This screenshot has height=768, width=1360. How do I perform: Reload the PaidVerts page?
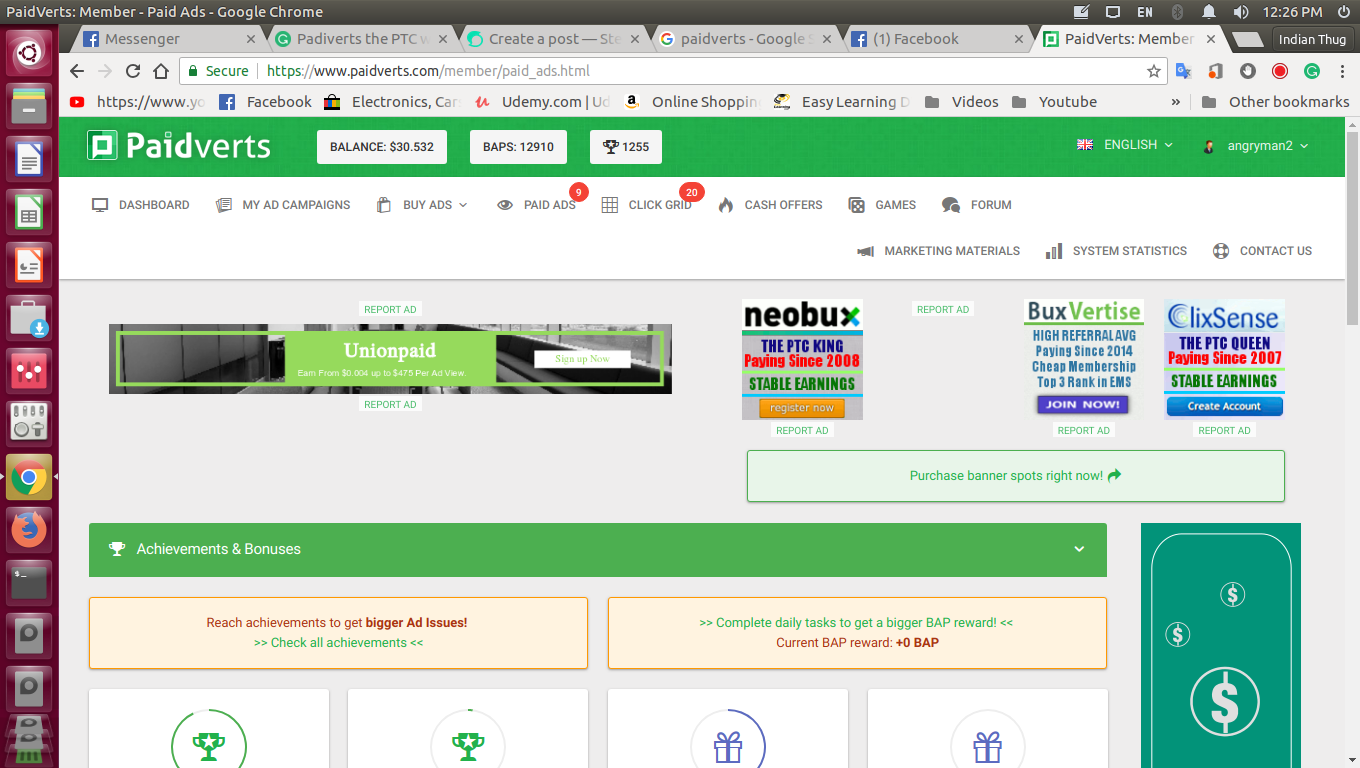[133, 71]
